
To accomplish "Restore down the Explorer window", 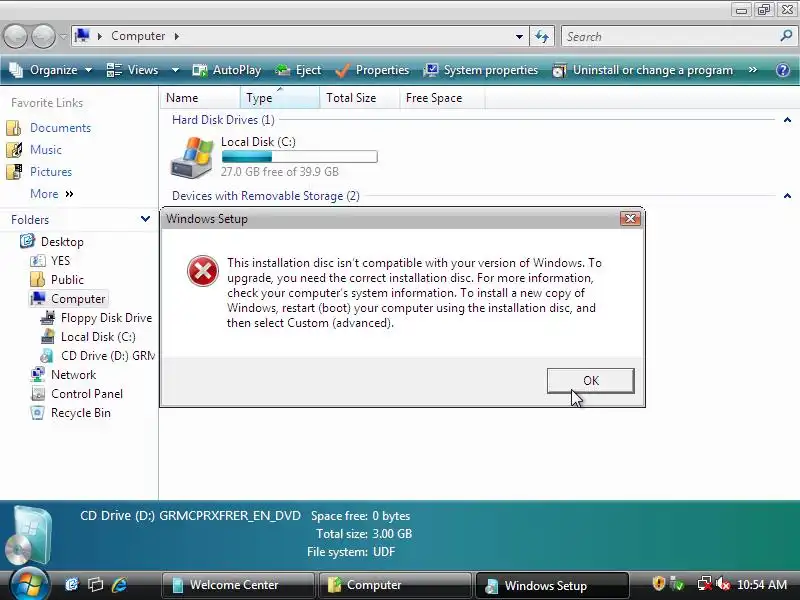I will pyautogui.click(x=763, y=10).
